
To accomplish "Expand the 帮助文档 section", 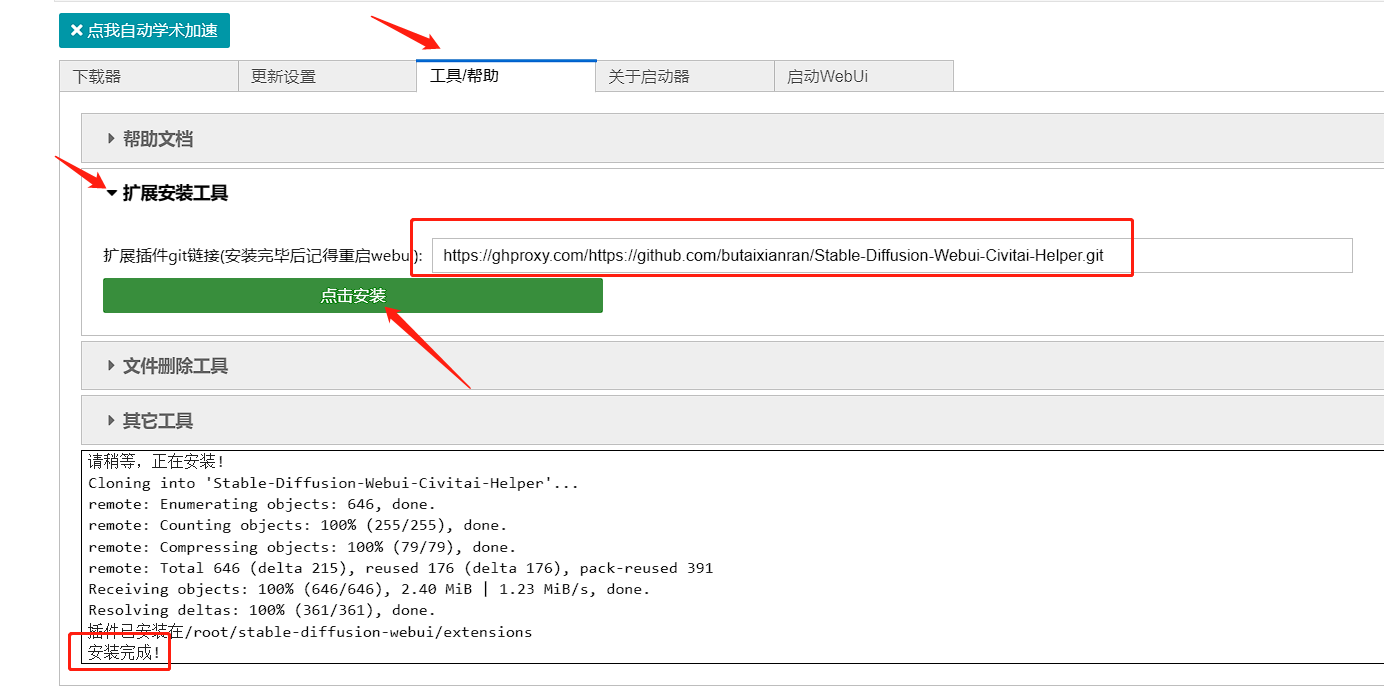I will [x=158, y=139].
